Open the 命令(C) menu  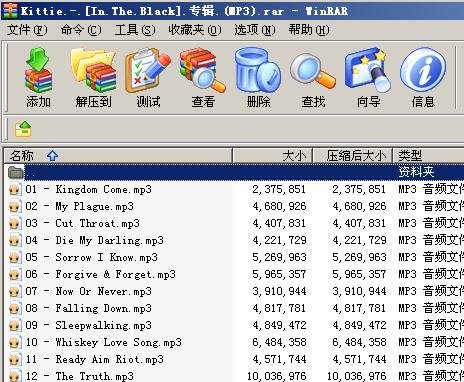coord(81,30)
